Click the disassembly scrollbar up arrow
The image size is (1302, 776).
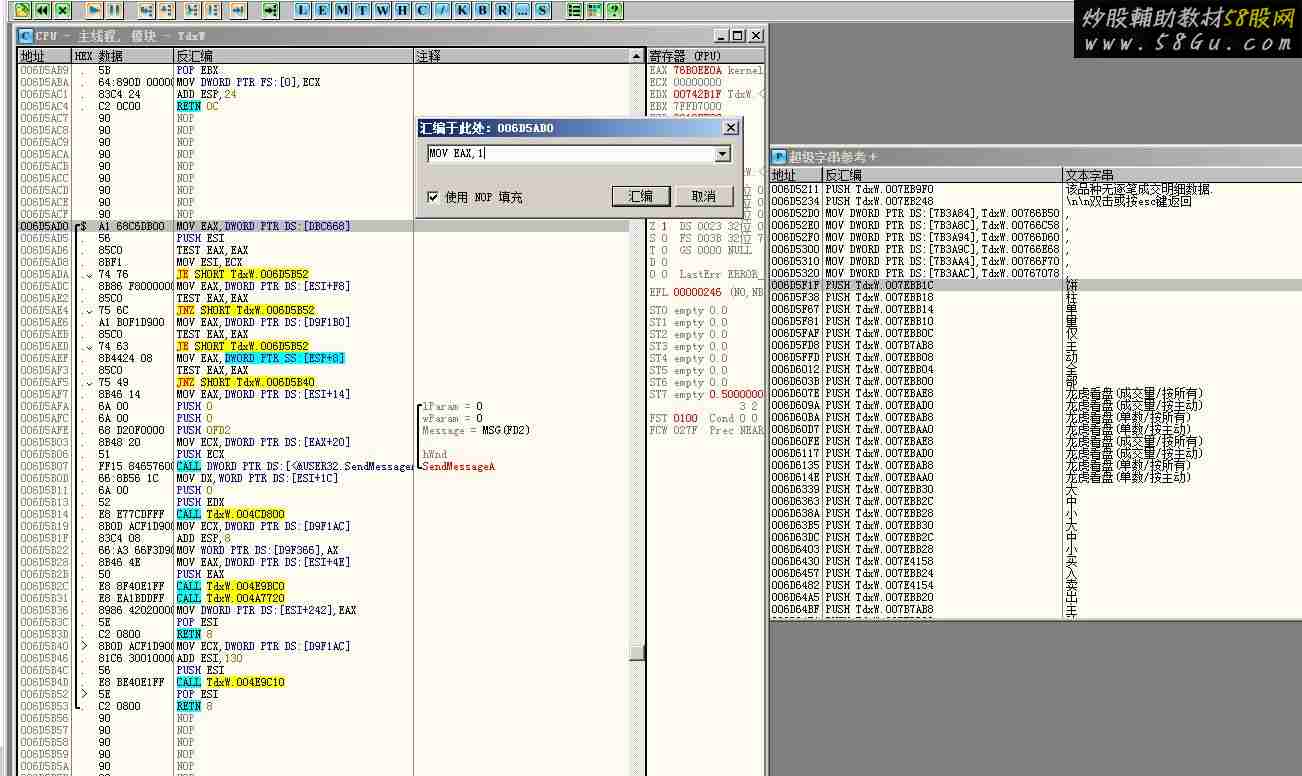click(x=637, y=57)
